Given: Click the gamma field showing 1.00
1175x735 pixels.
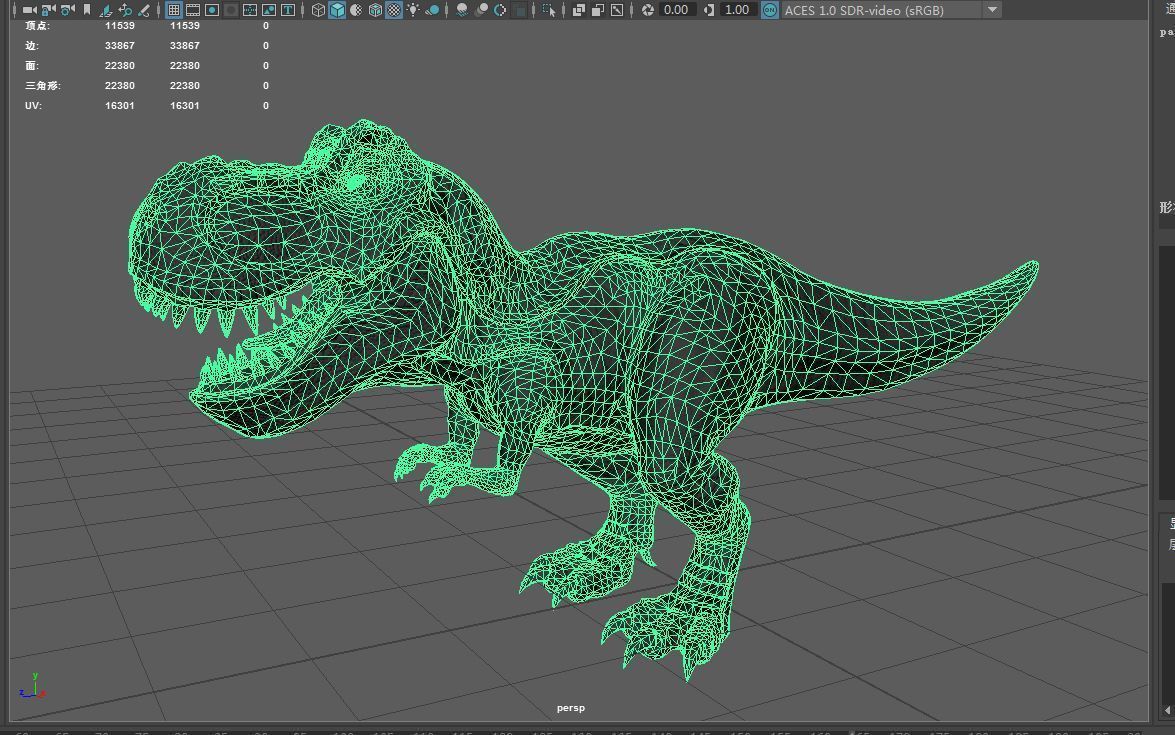Looking at the screenshot, I should pos(737,10).
